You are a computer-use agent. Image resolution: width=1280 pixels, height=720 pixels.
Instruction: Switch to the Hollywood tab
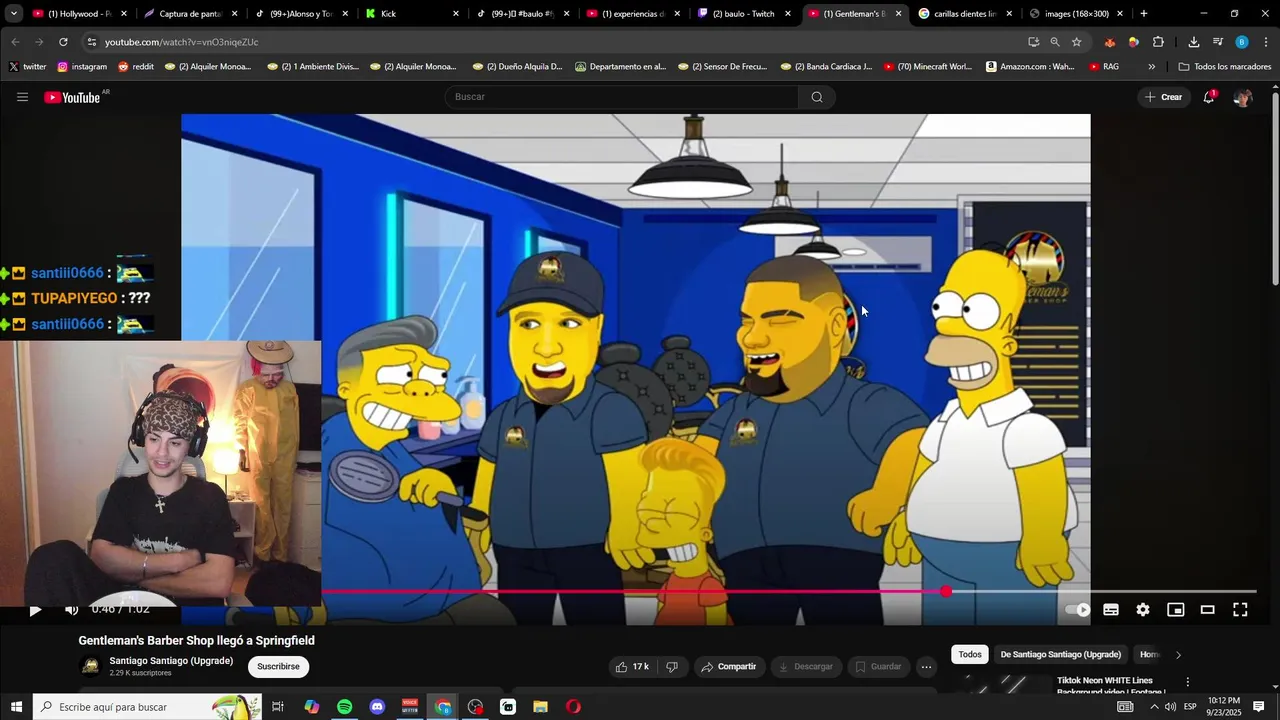(79, 14)
